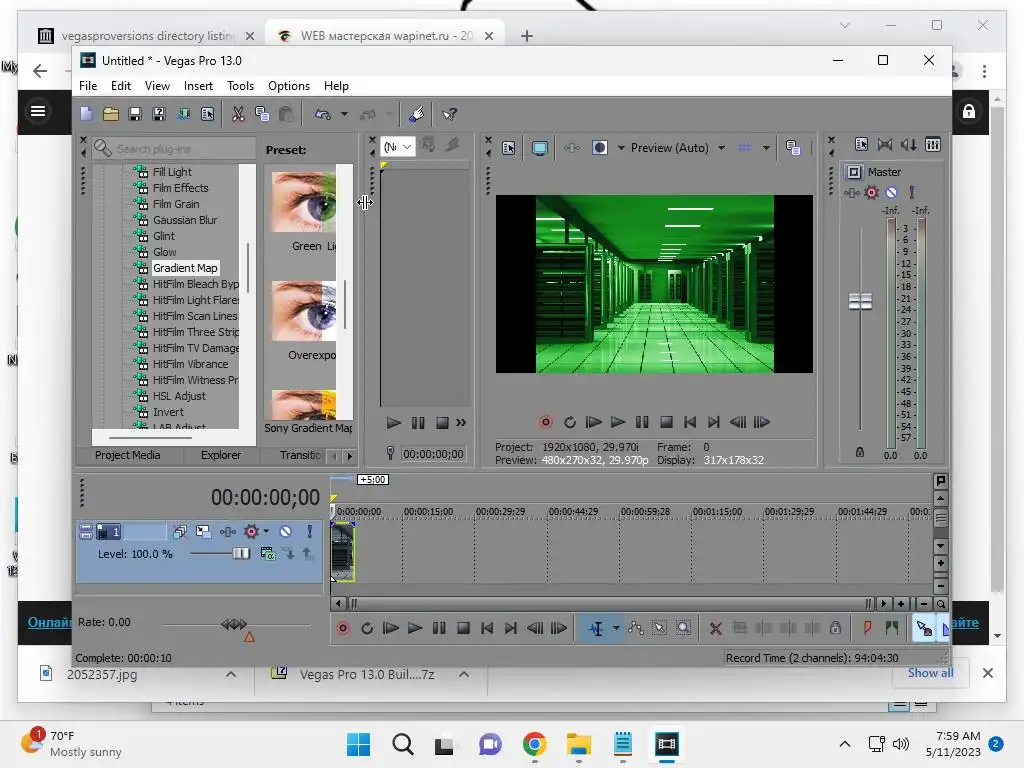The image size is (1024, 768).
Task: Open a new Chrome tab
Action: [527, 36]
